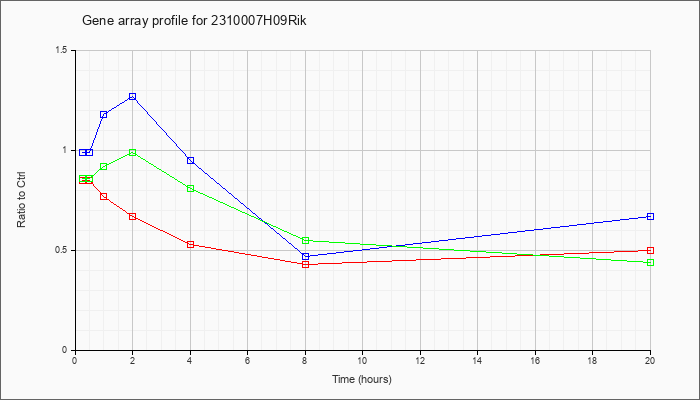
Task: Click the 1.5 tick label on the y-axis
Action: 63,50
